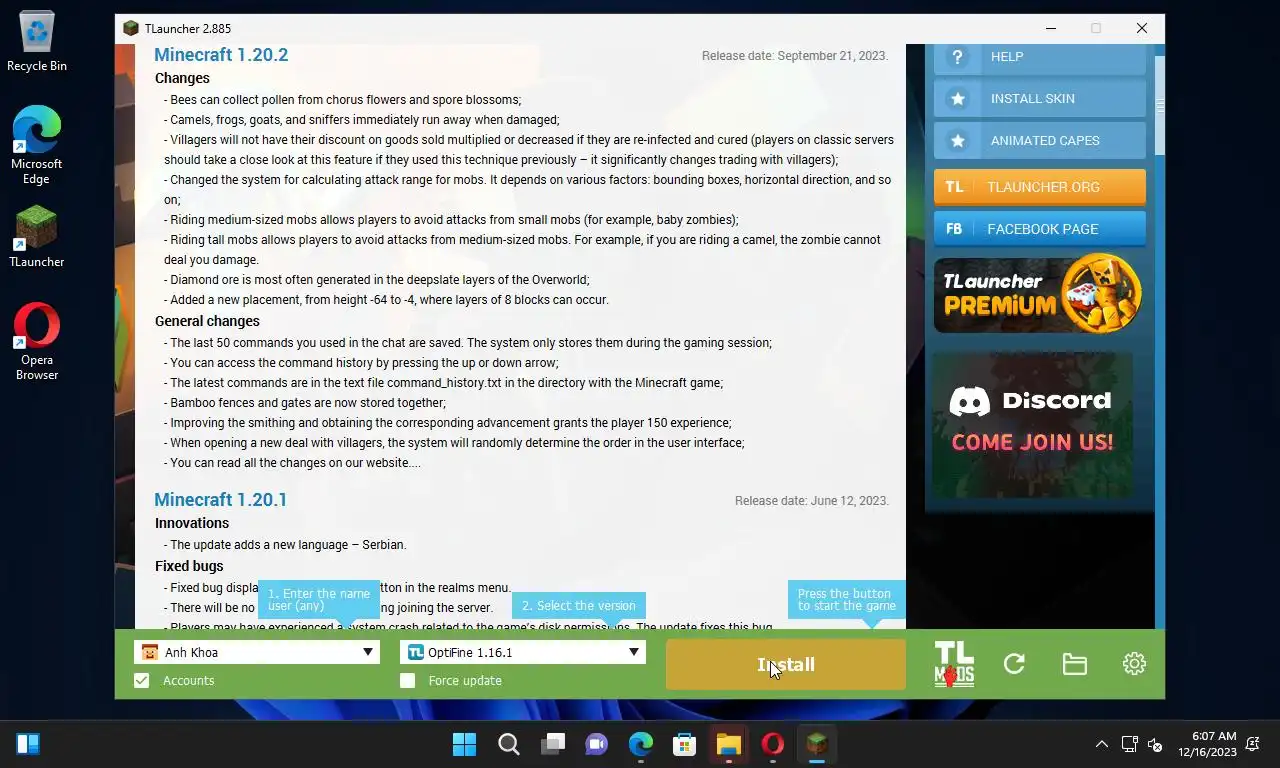Click the star icon beside ANIMATED CAPES
Screen dimensions: 1280x768
(957, 141)
